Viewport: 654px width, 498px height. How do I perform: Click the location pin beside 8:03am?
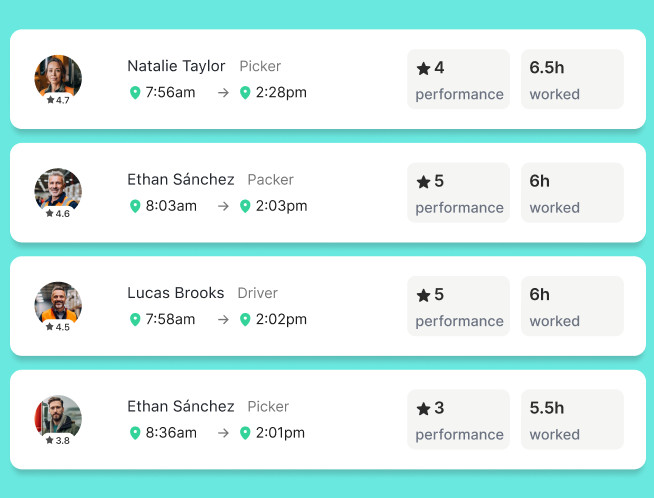(x=135, y=206)
